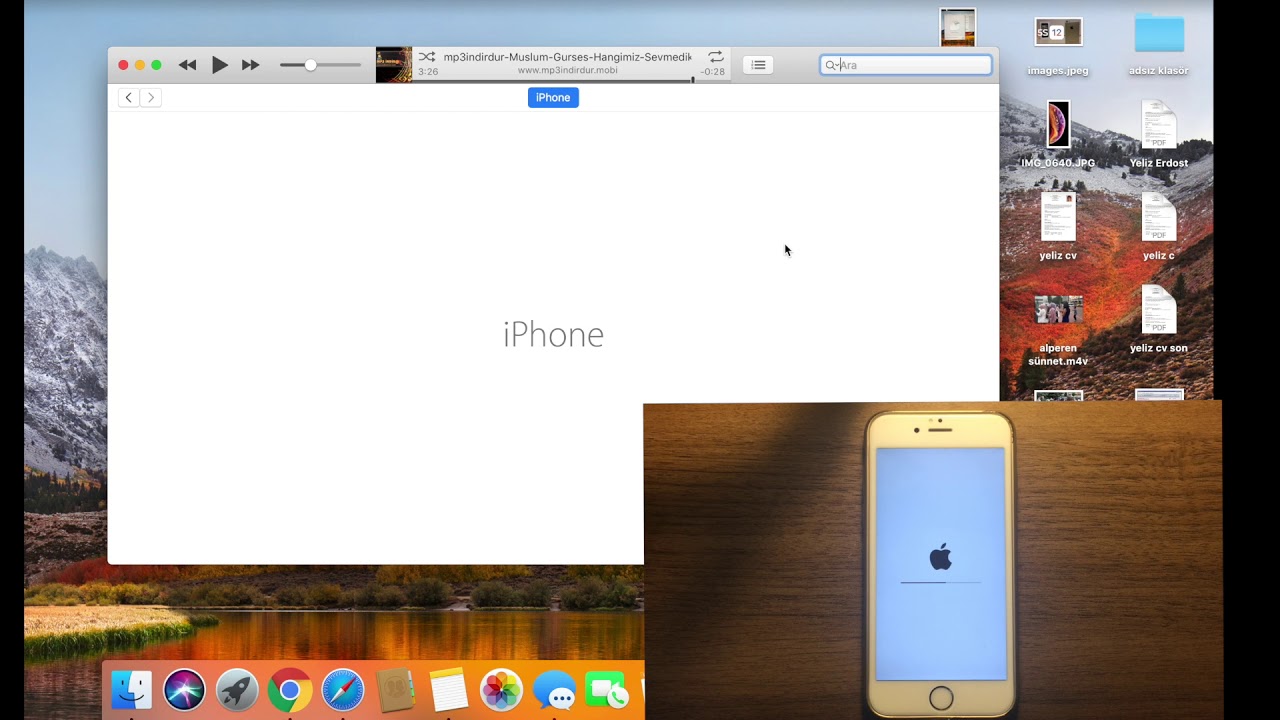Click the Ara search field
1280x720 pixels.
[x=906, y=65]
